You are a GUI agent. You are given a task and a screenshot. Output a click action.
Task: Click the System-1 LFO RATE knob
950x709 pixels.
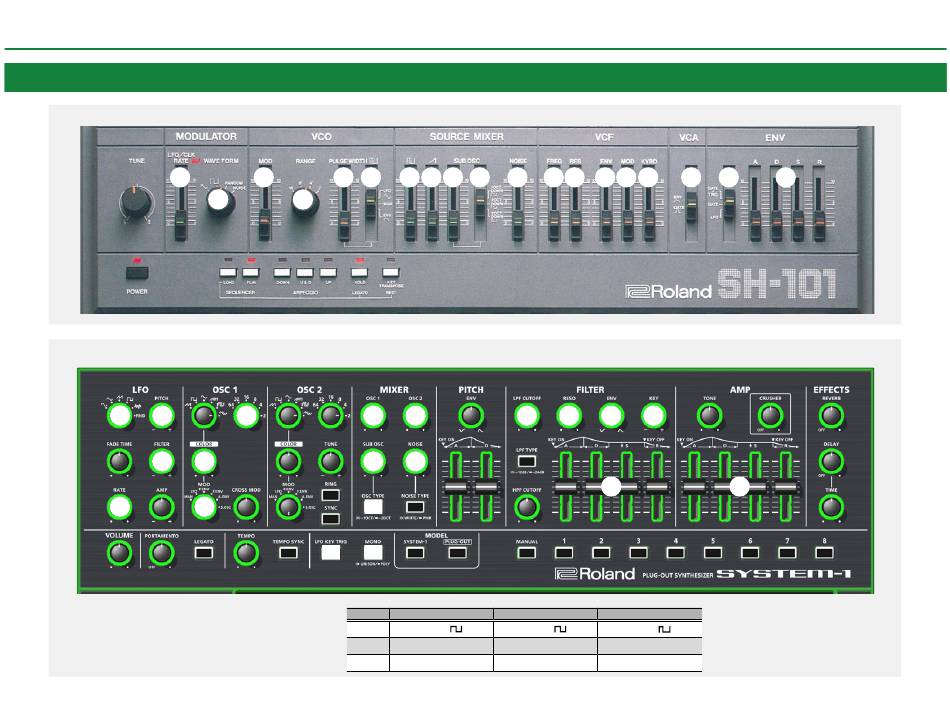click(x=119, y=508)
